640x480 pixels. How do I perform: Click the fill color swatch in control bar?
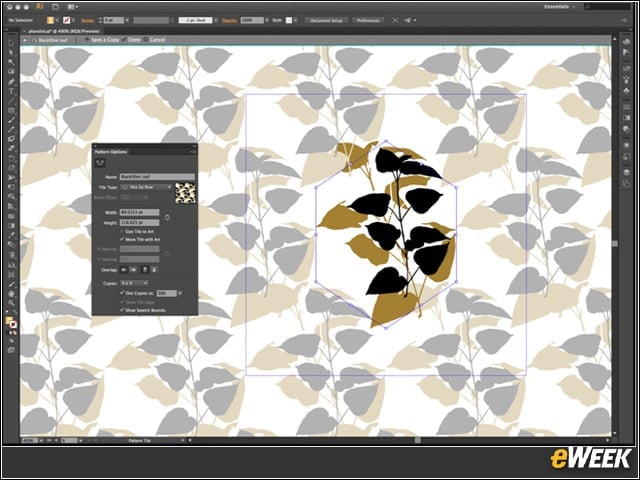click(x=50, y=20)
